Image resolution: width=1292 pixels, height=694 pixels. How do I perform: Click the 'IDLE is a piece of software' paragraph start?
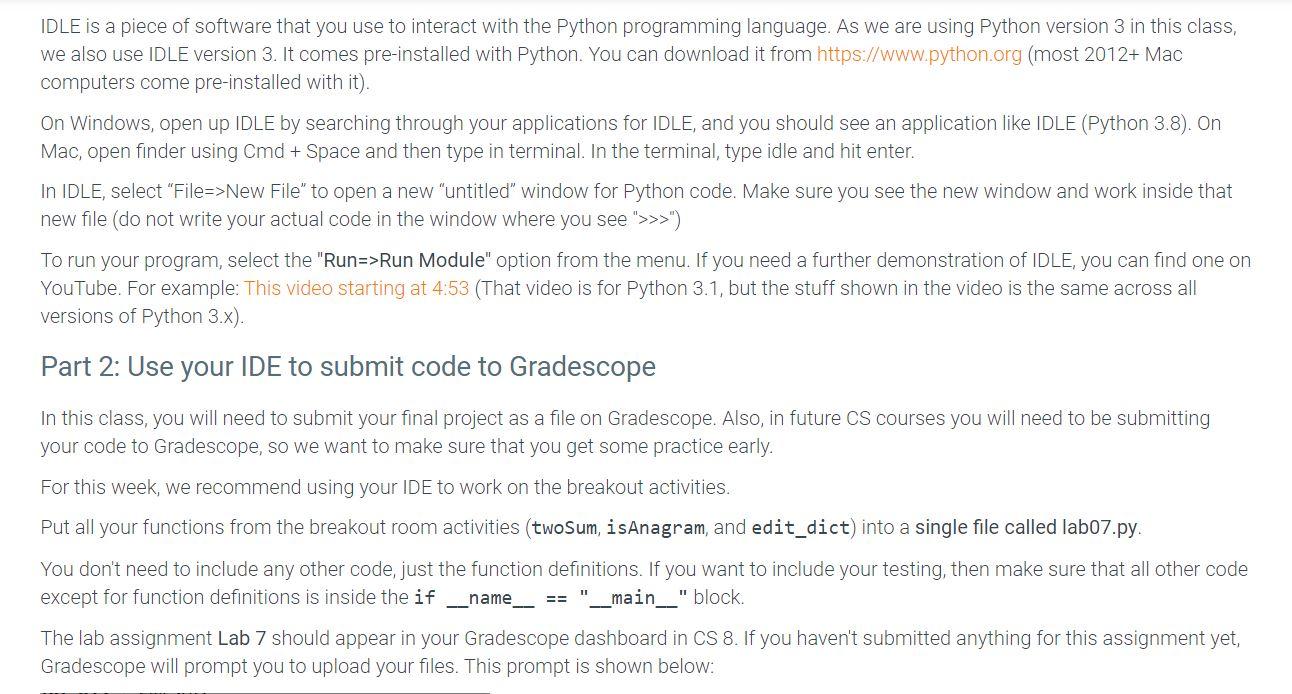click(150, 26)
